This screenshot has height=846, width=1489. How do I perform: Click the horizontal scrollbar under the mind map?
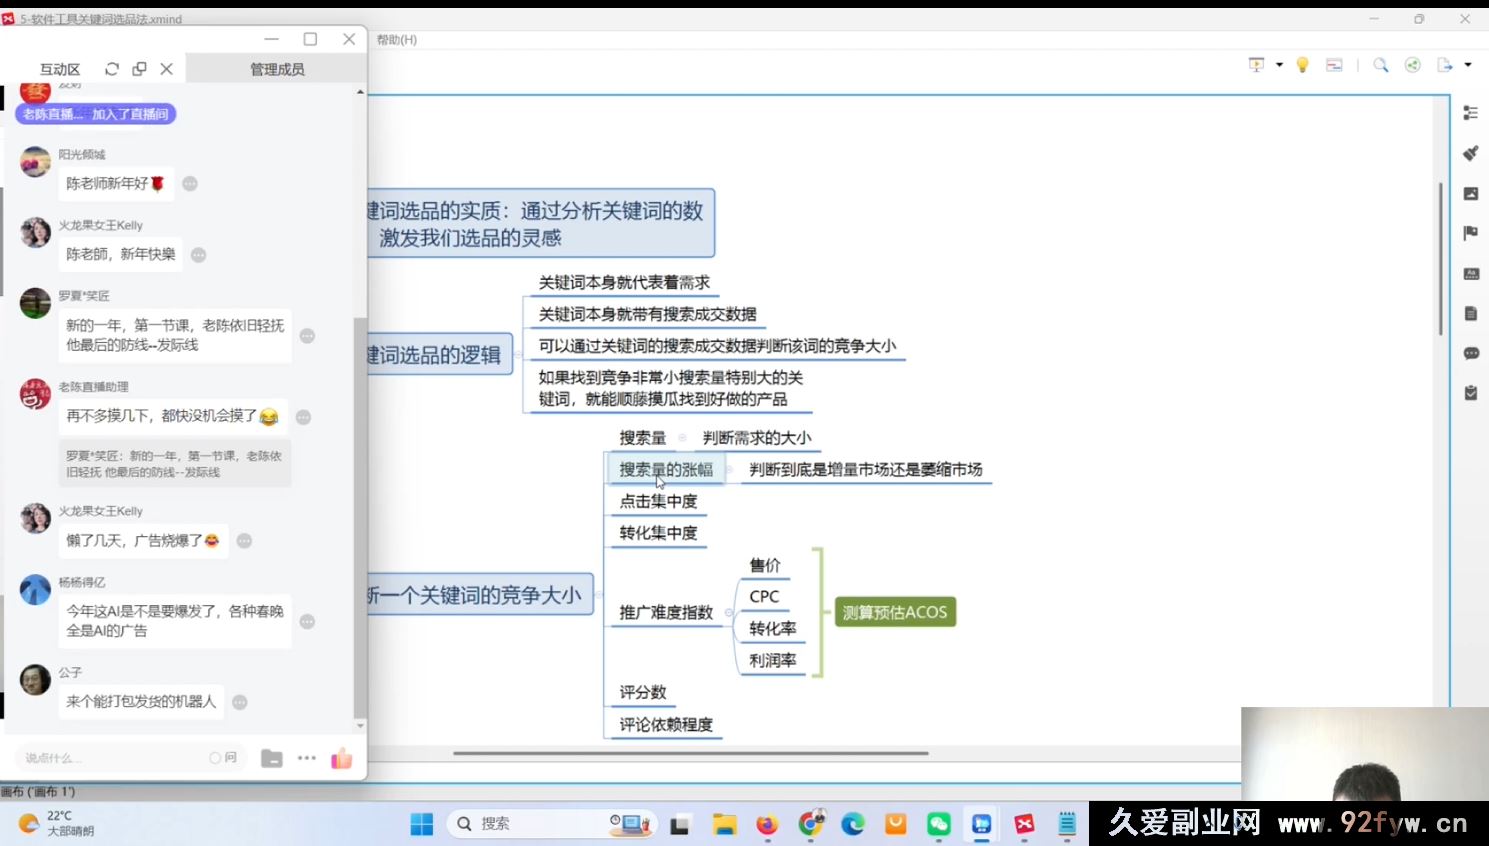(690, 753)
